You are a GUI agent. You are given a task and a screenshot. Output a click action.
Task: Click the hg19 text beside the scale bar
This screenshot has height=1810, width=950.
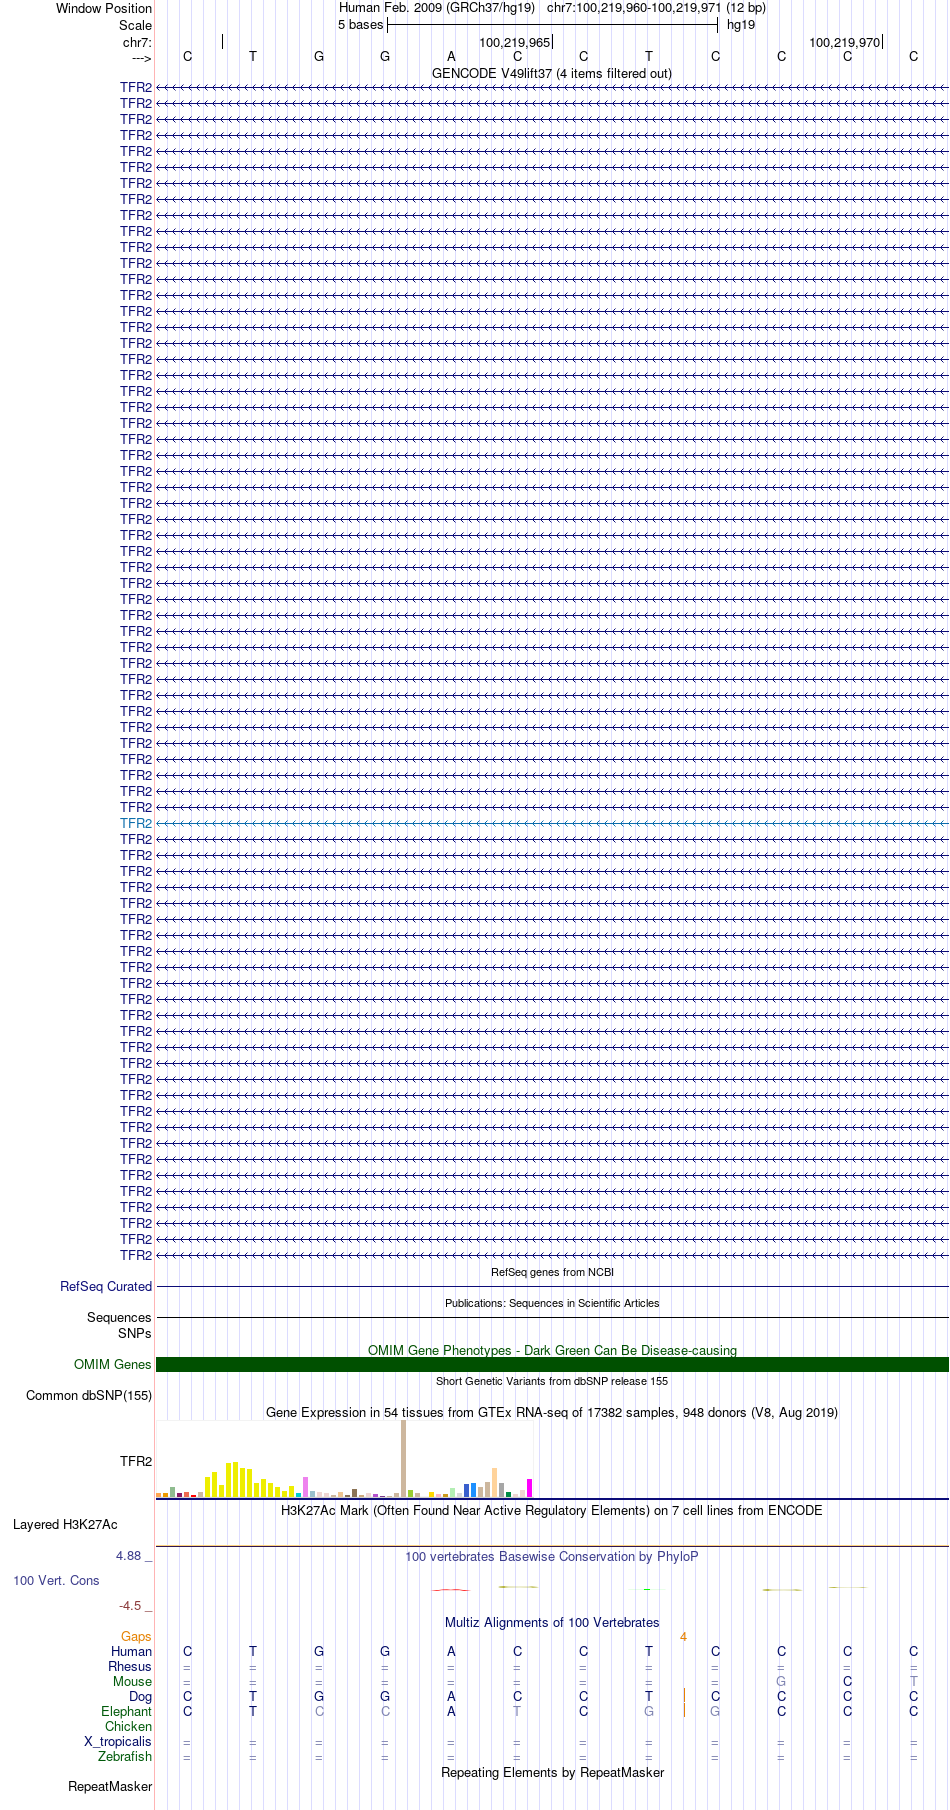coord(741,25)
